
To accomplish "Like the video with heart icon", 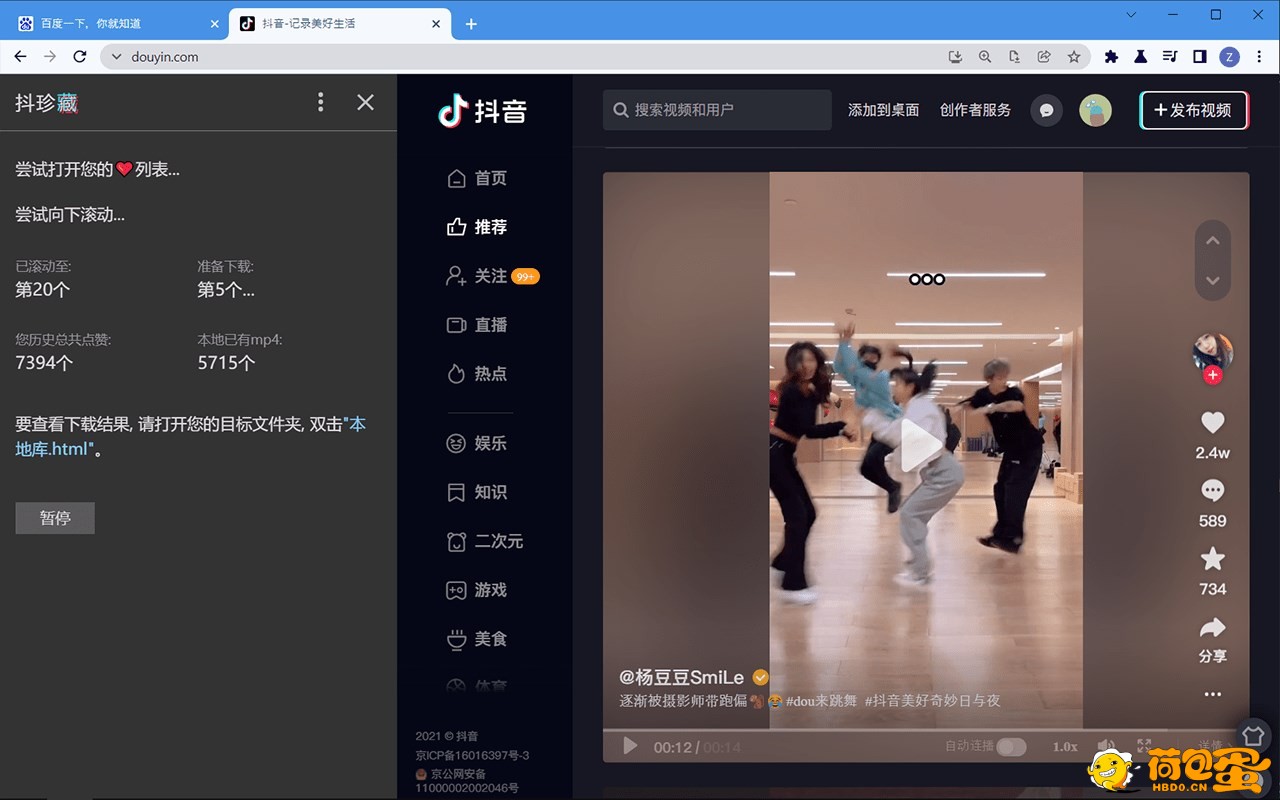I will [x=1213, y=423].
